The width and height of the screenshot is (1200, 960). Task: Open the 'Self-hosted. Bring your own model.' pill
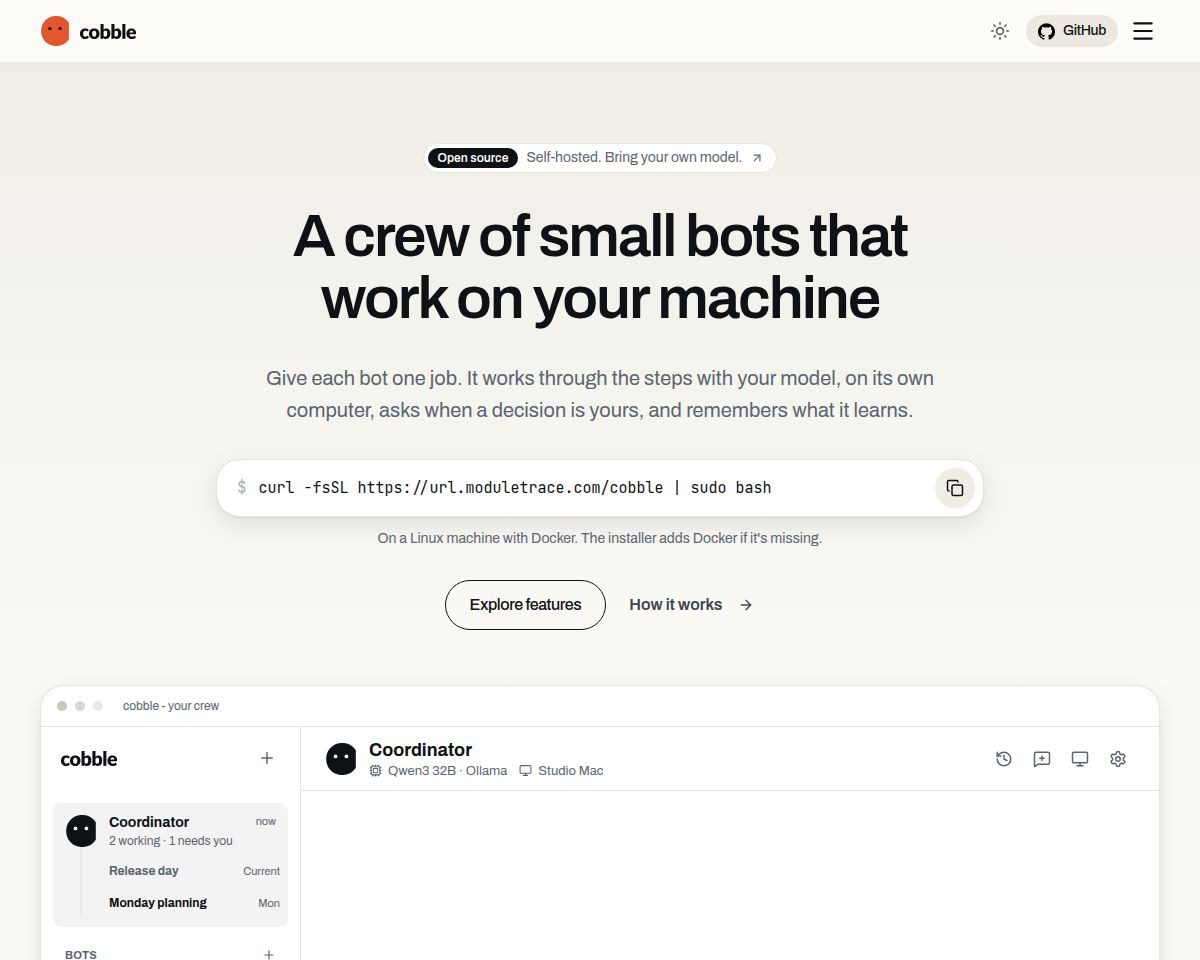tap(600, 158)
